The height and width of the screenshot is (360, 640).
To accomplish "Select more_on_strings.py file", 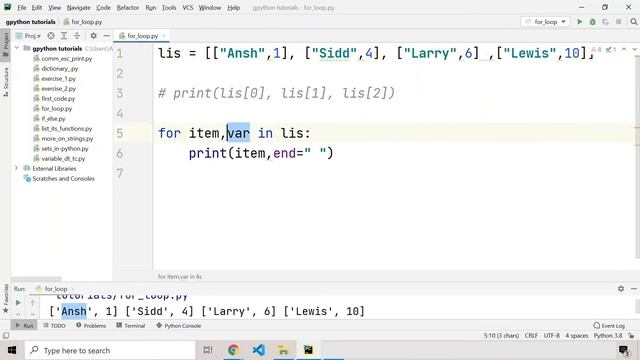I will pos(67,138).
